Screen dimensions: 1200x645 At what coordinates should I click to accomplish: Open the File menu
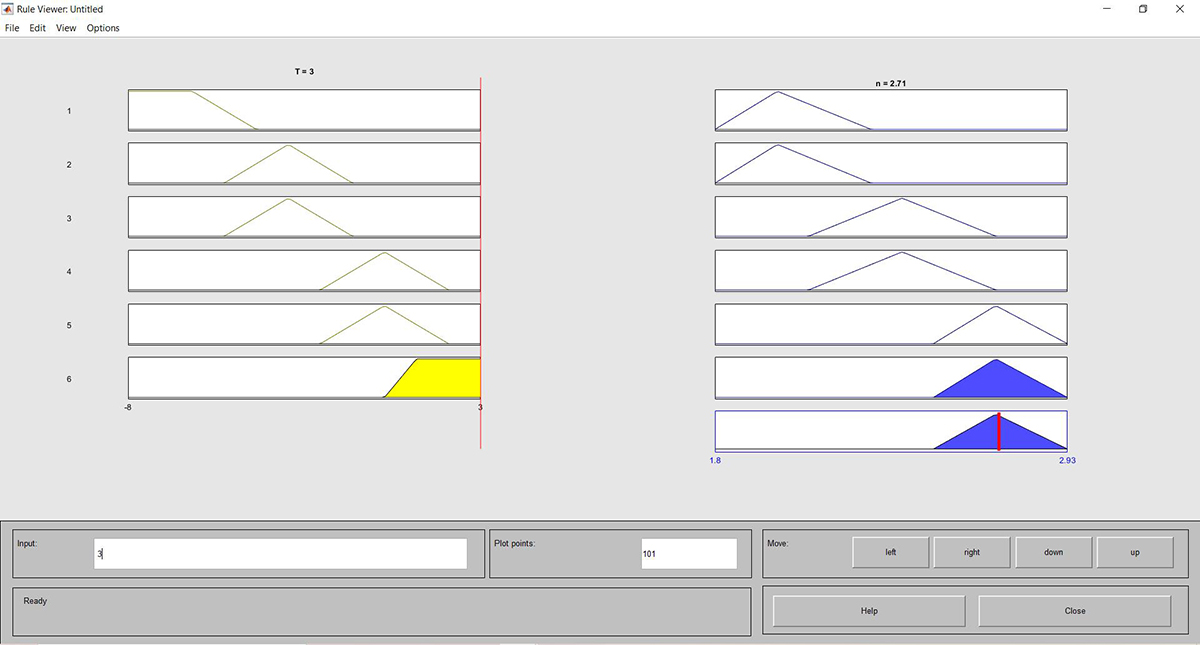pos(12,28)
